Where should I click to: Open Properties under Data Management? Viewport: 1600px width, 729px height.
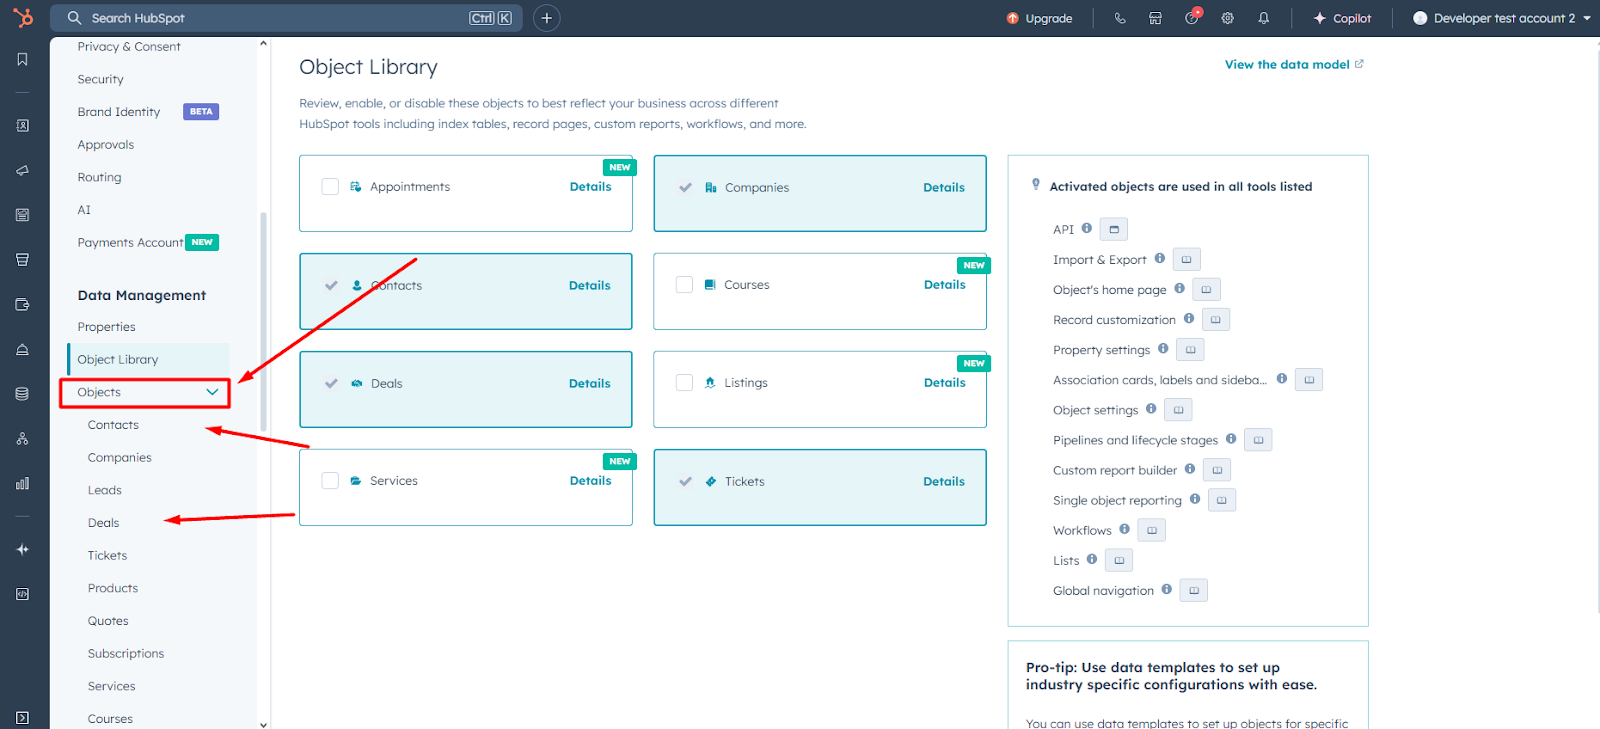click(x=107, y=327)
